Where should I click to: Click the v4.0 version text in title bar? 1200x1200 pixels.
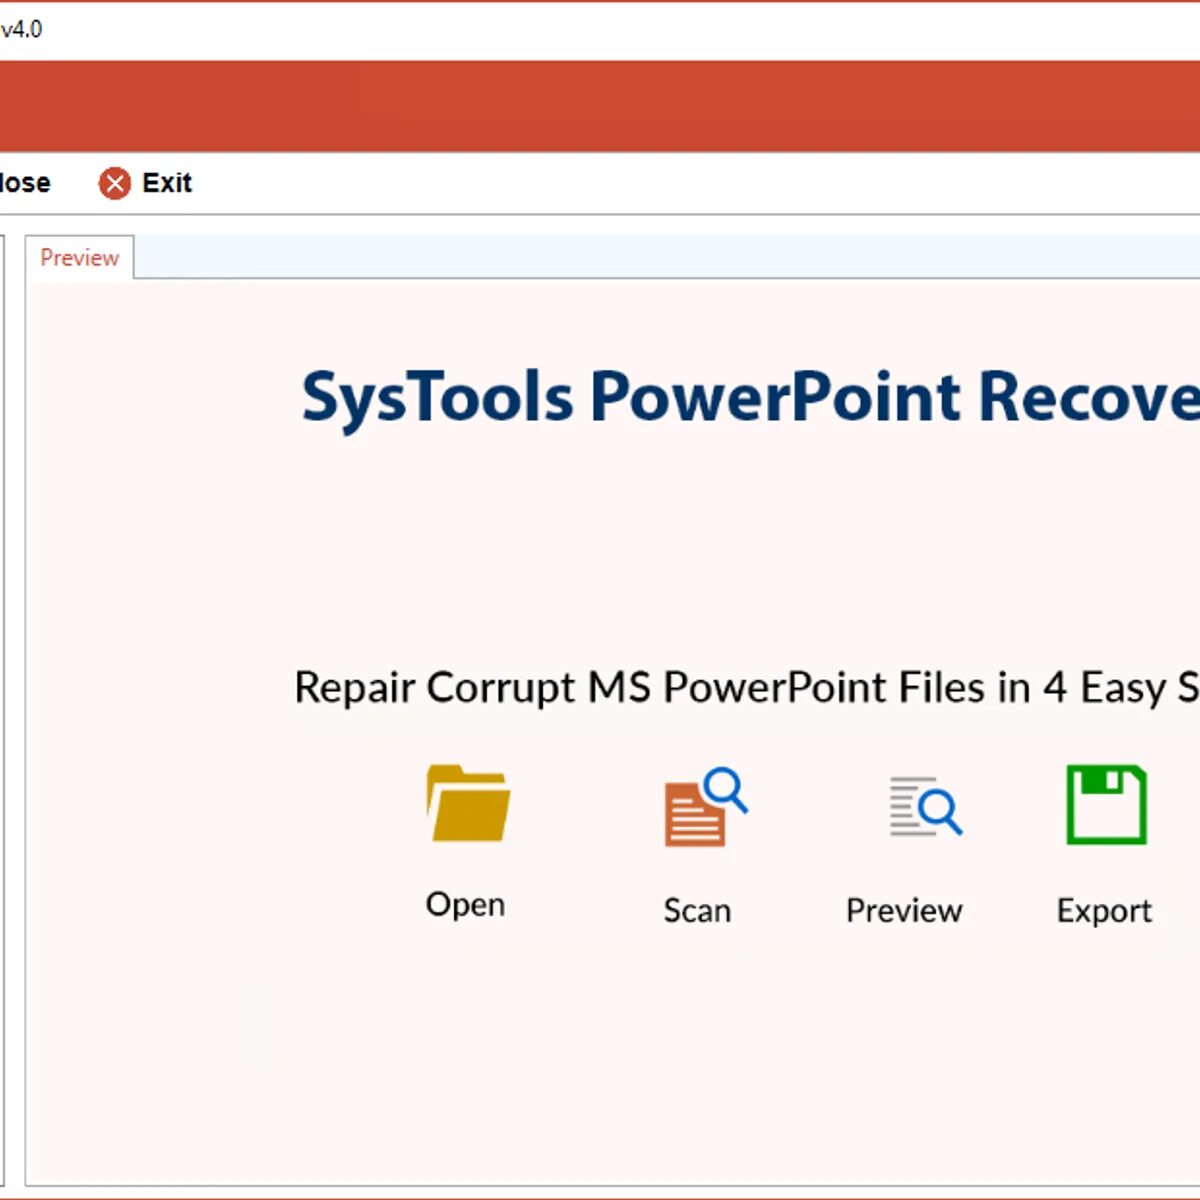[21, 29]
